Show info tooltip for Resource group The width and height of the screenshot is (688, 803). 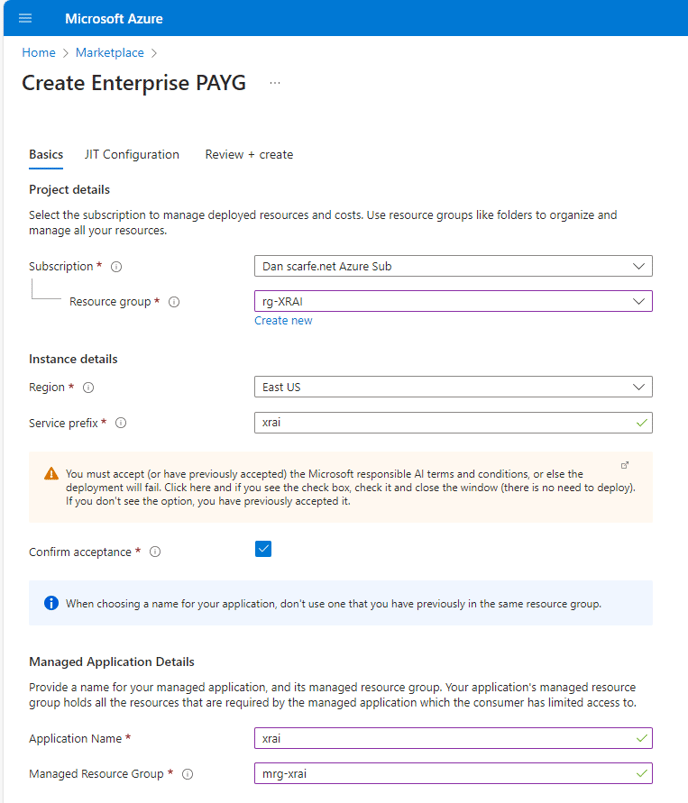pyautogui.click(x=174, y=302)
